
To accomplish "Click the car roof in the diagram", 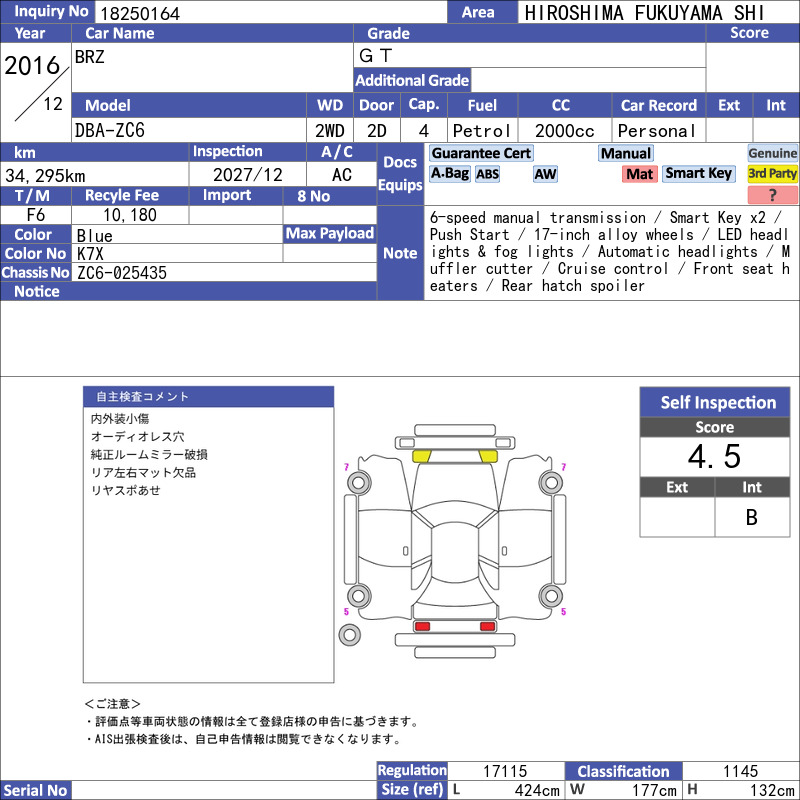I will click(x=455, y=552).
